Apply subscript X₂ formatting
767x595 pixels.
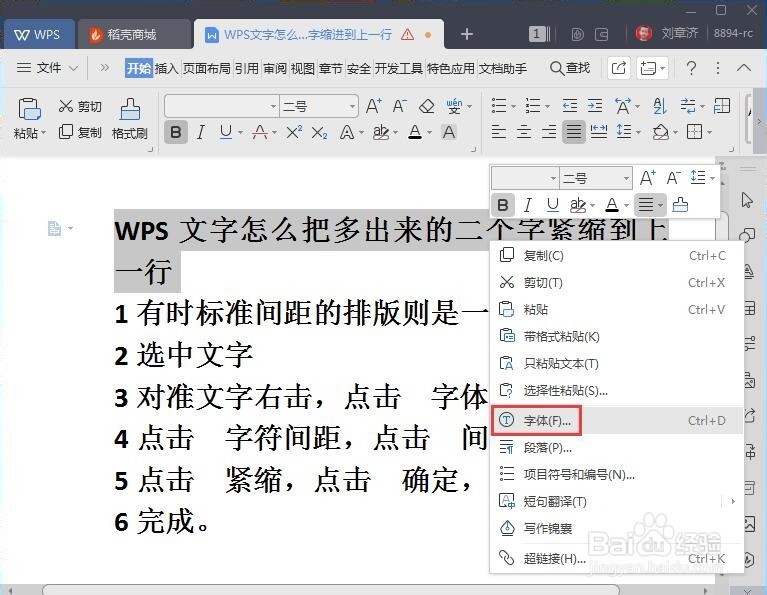click(x=319, y=132)
